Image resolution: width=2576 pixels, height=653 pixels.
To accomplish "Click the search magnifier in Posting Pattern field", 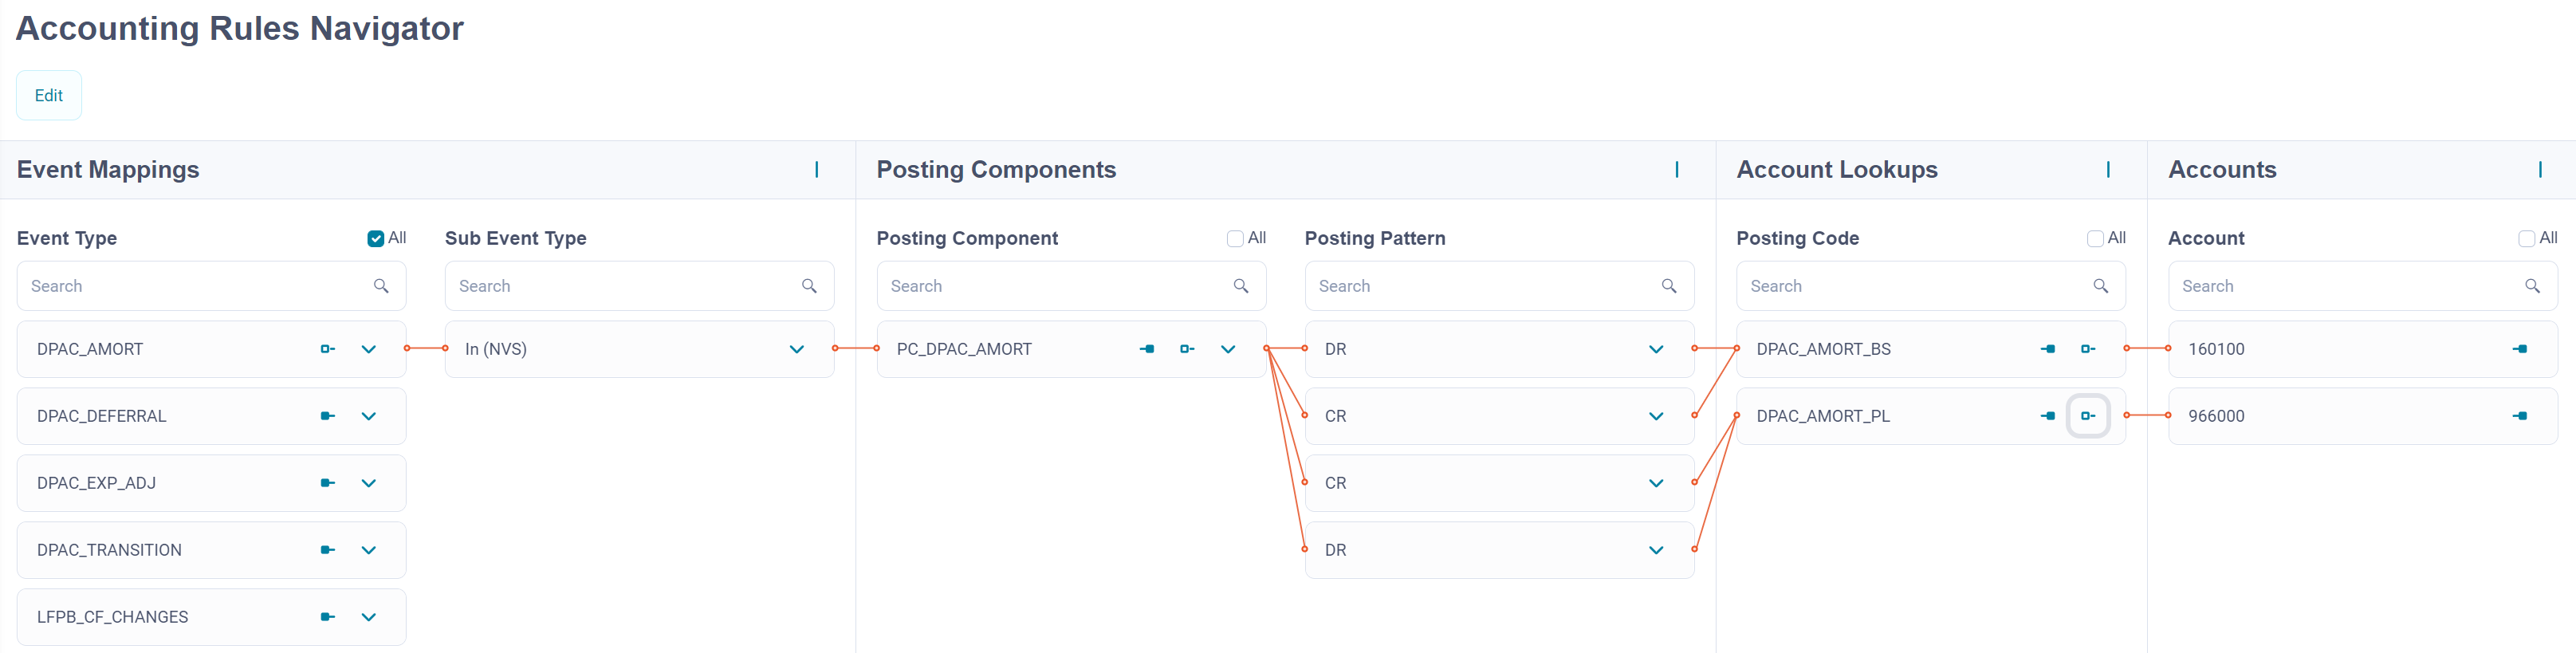I will tap(1669, 286).
